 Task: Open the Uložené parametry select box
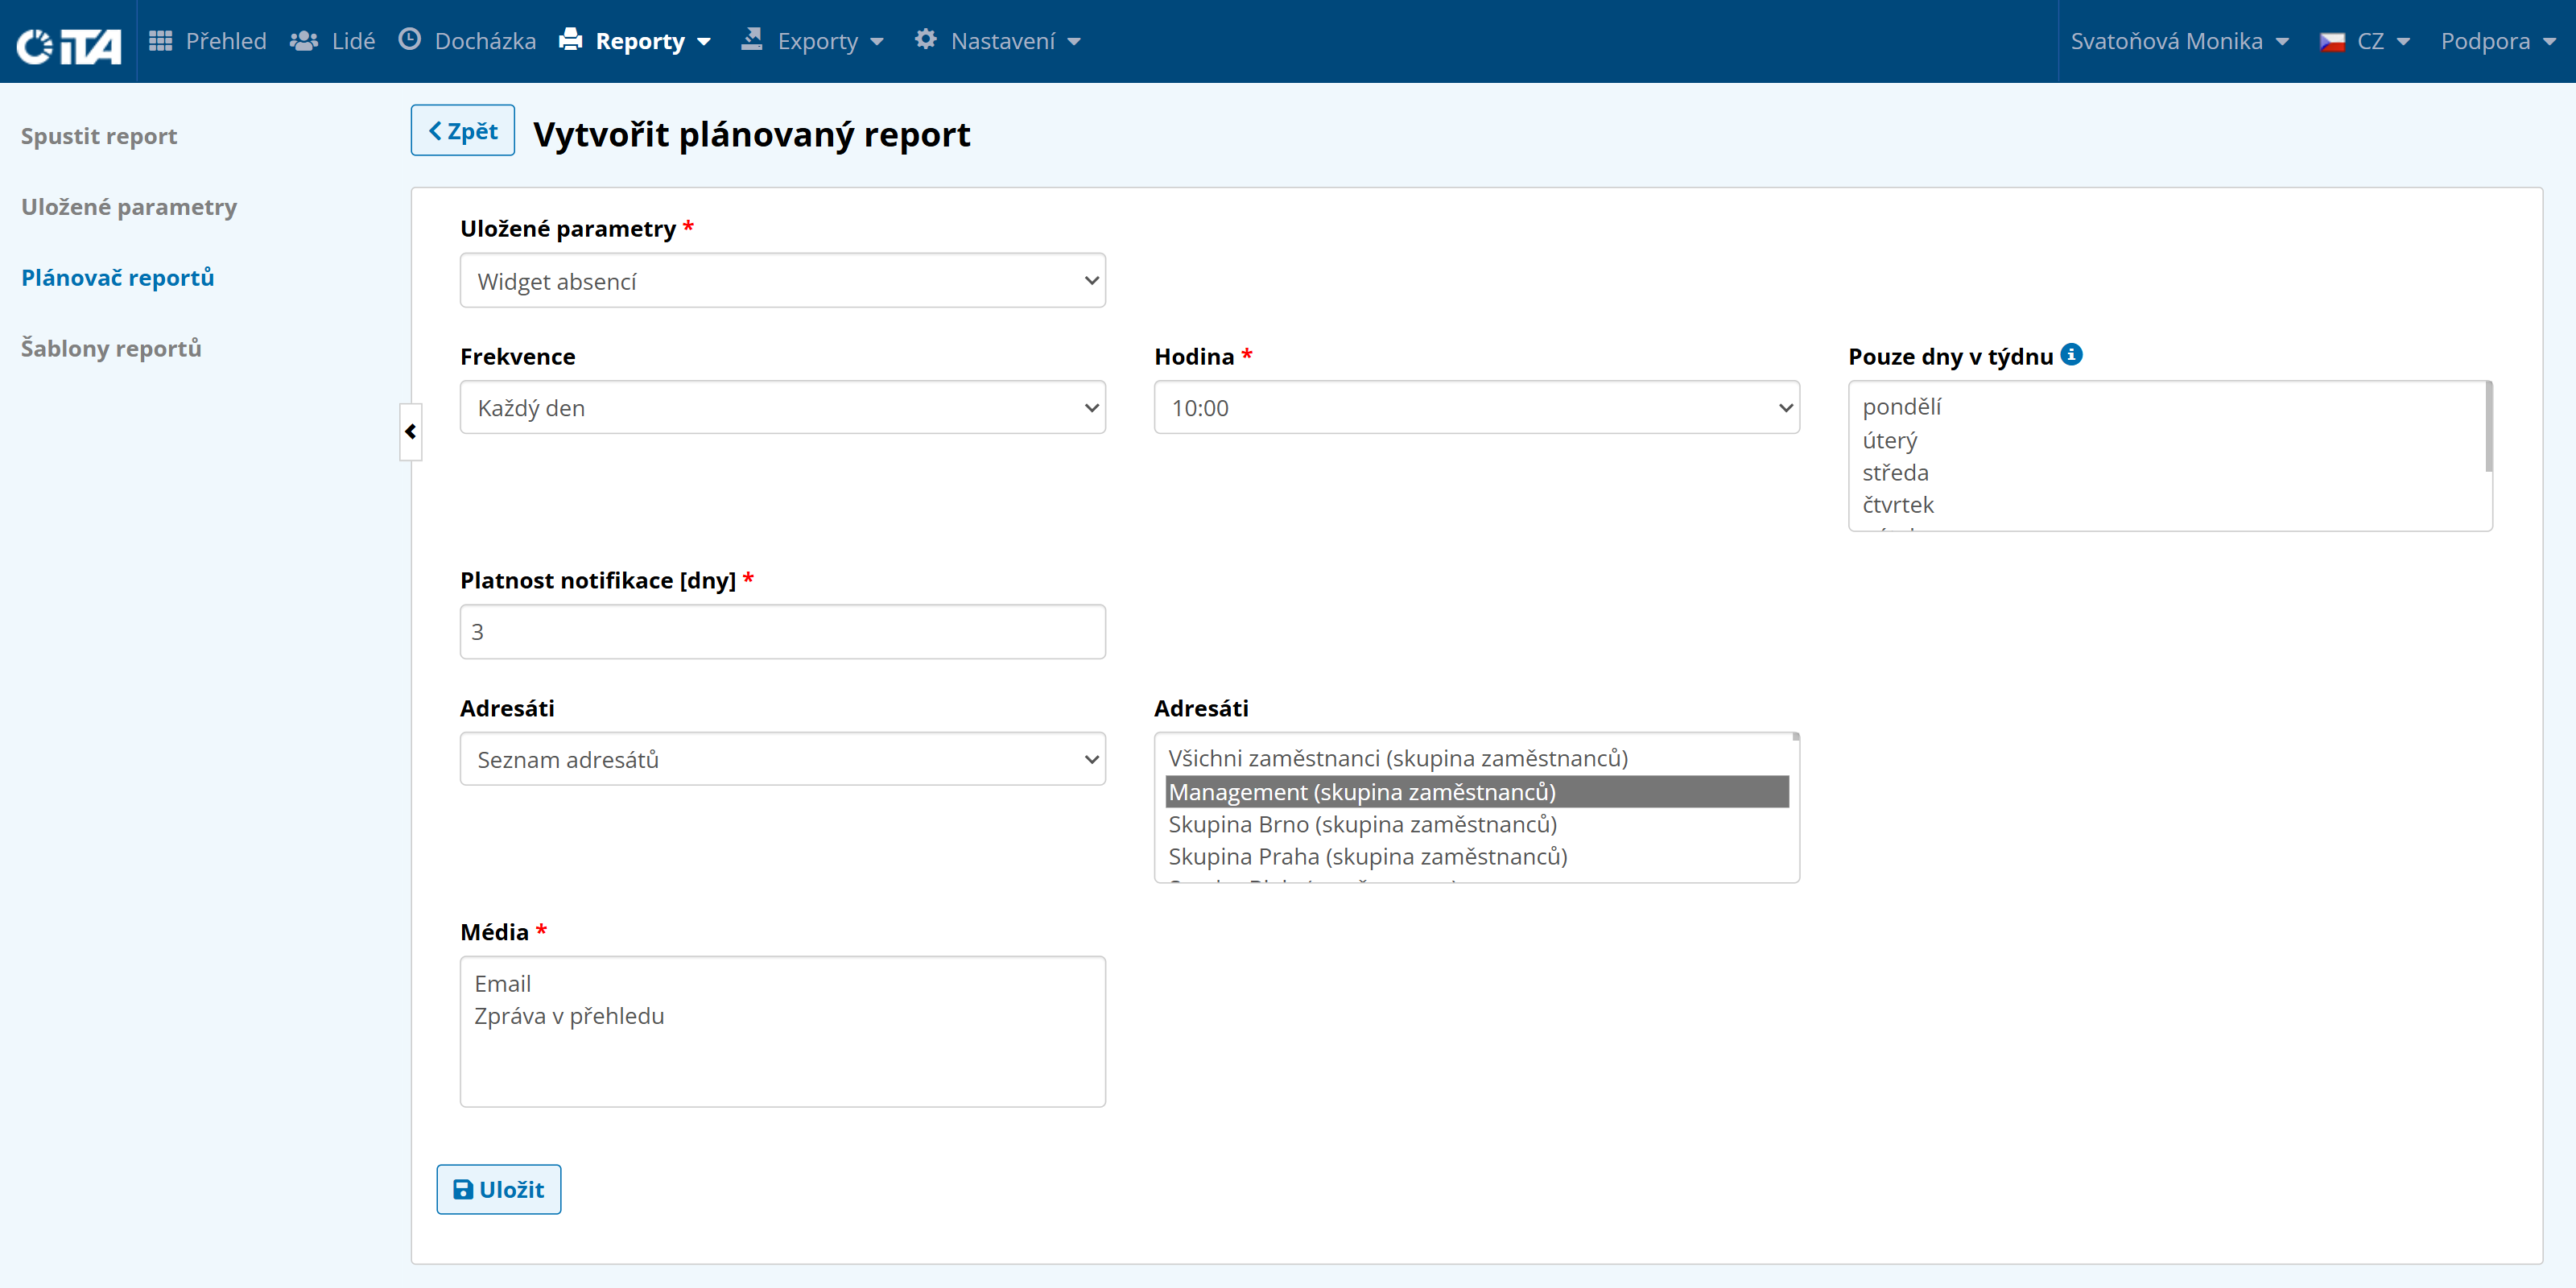tap(783, 281)
